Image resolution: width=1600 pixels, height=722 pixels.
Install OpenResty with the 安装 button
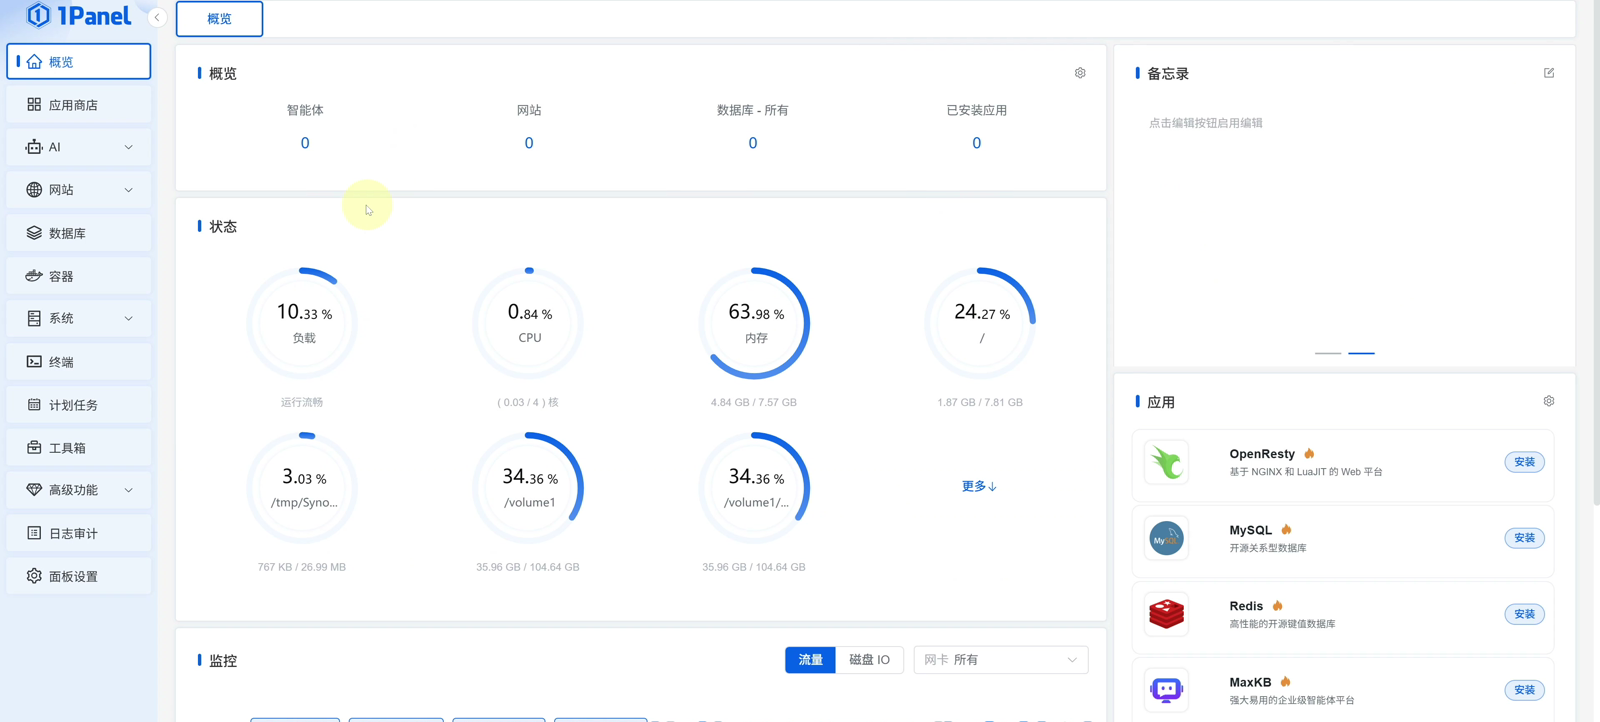pos(1524,462)
